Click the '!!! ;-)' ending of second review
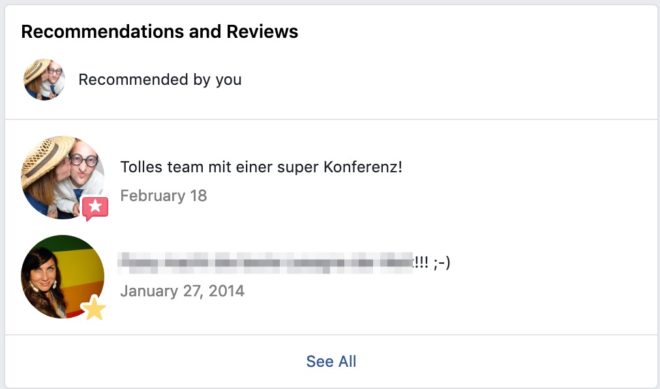Image resolution: width=660 pixels, height=389 pixels. (432, 263)
